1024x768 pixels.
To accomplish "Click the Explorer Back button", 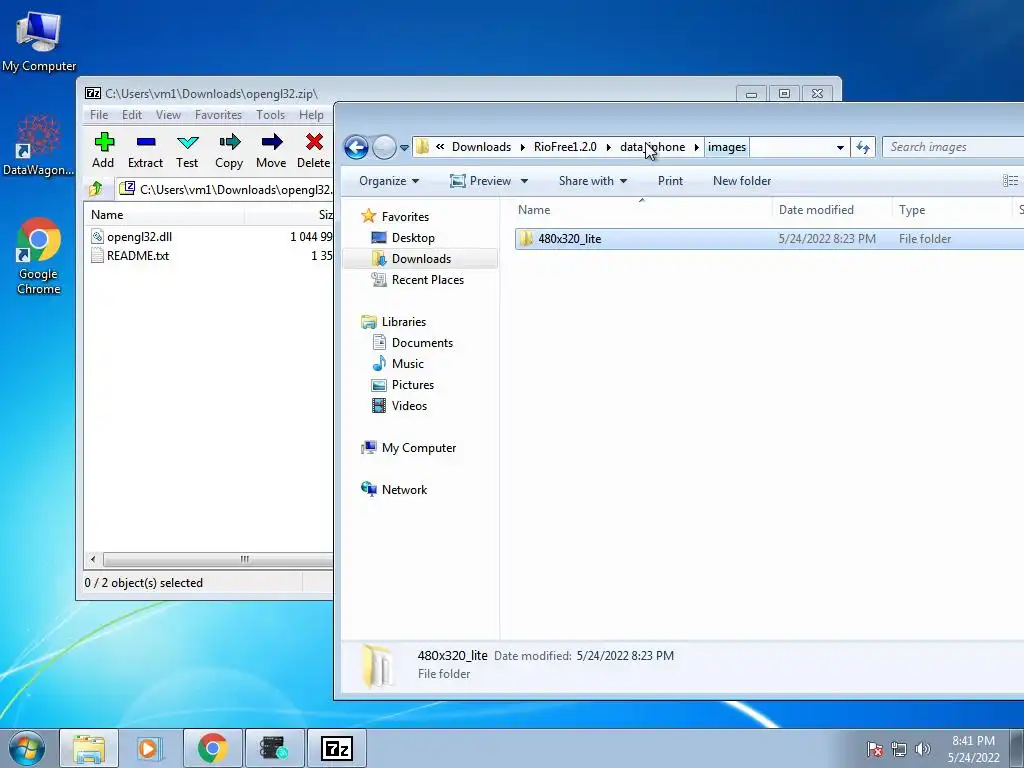I will pyautogui.click(x=356, y=147).
